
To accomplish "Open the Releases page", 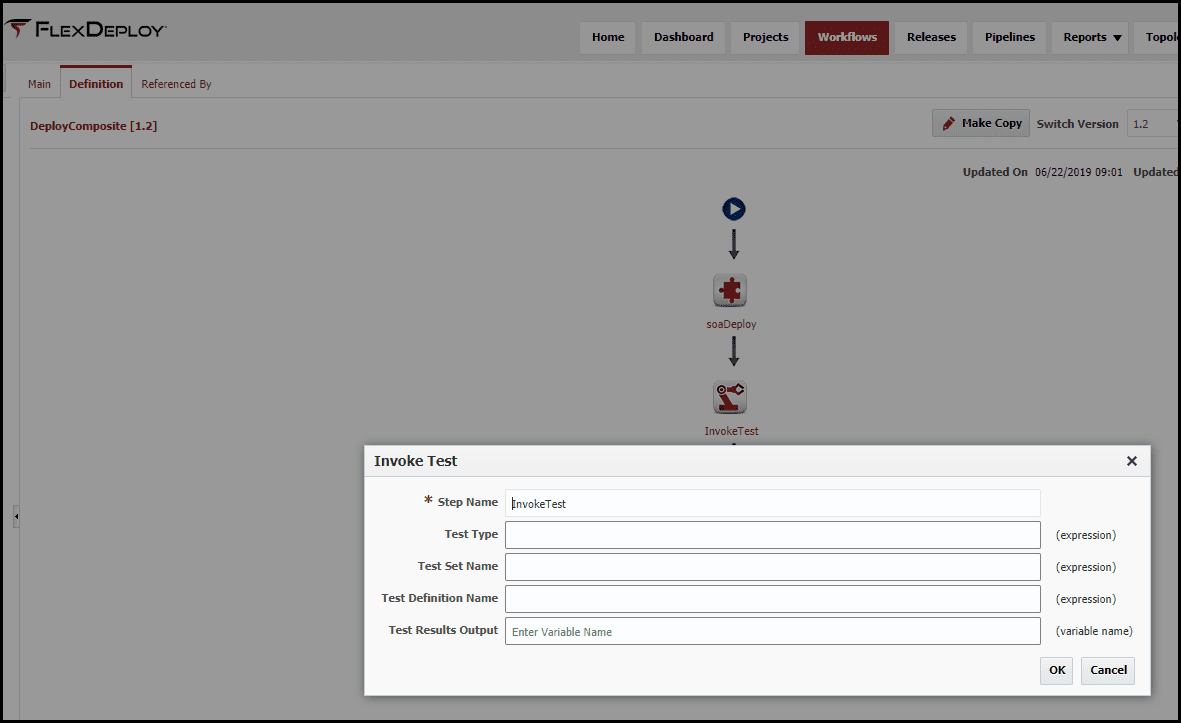I will (x=931, y=38).
